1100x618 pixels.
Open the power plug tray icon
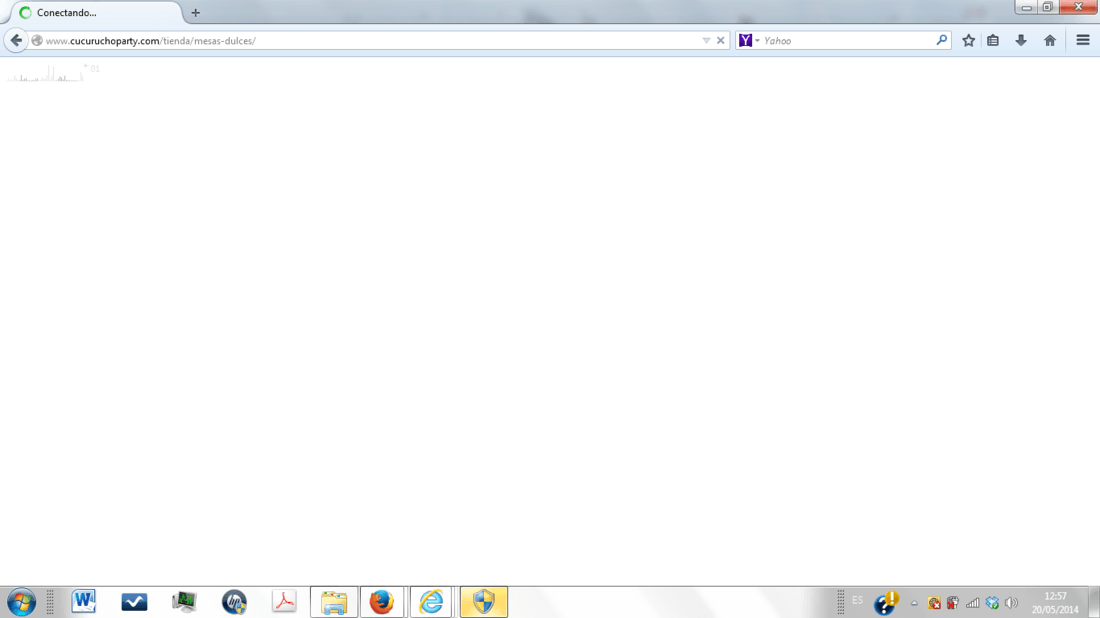[x=953, y=603]
